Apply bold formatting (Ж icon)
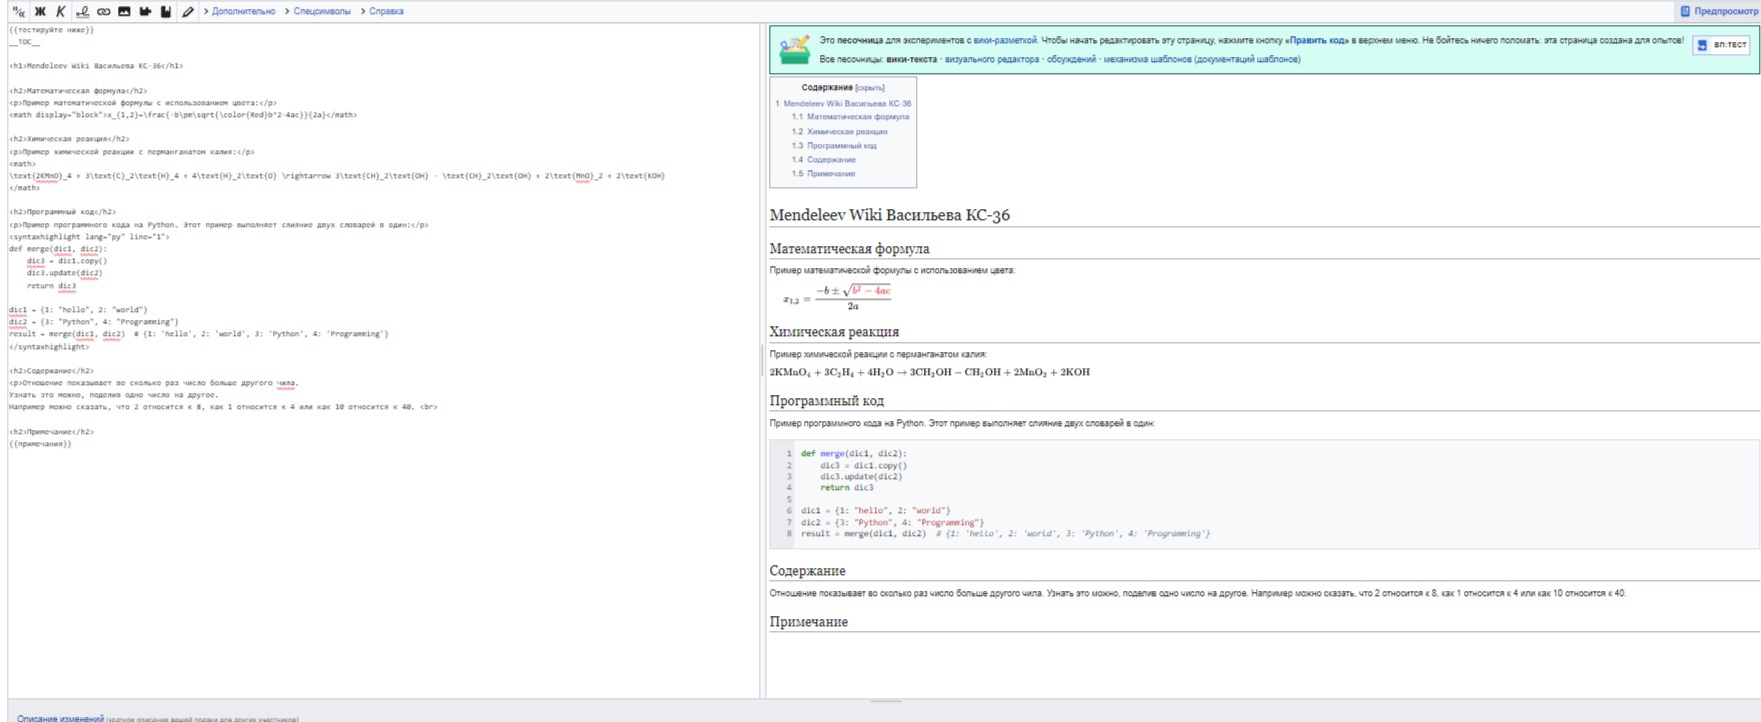The image size is (1761, 722). coord(40,11)
